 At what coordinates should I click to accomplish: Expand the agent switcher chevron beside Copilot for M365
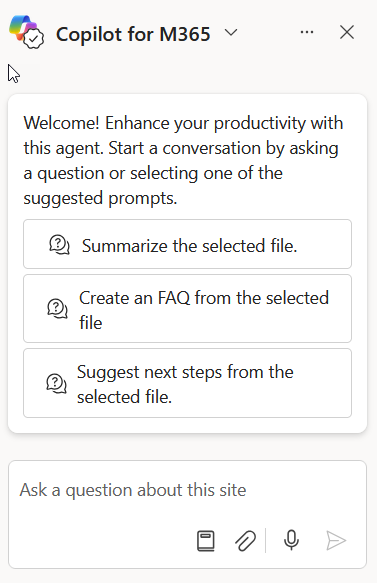coord(231,33)
